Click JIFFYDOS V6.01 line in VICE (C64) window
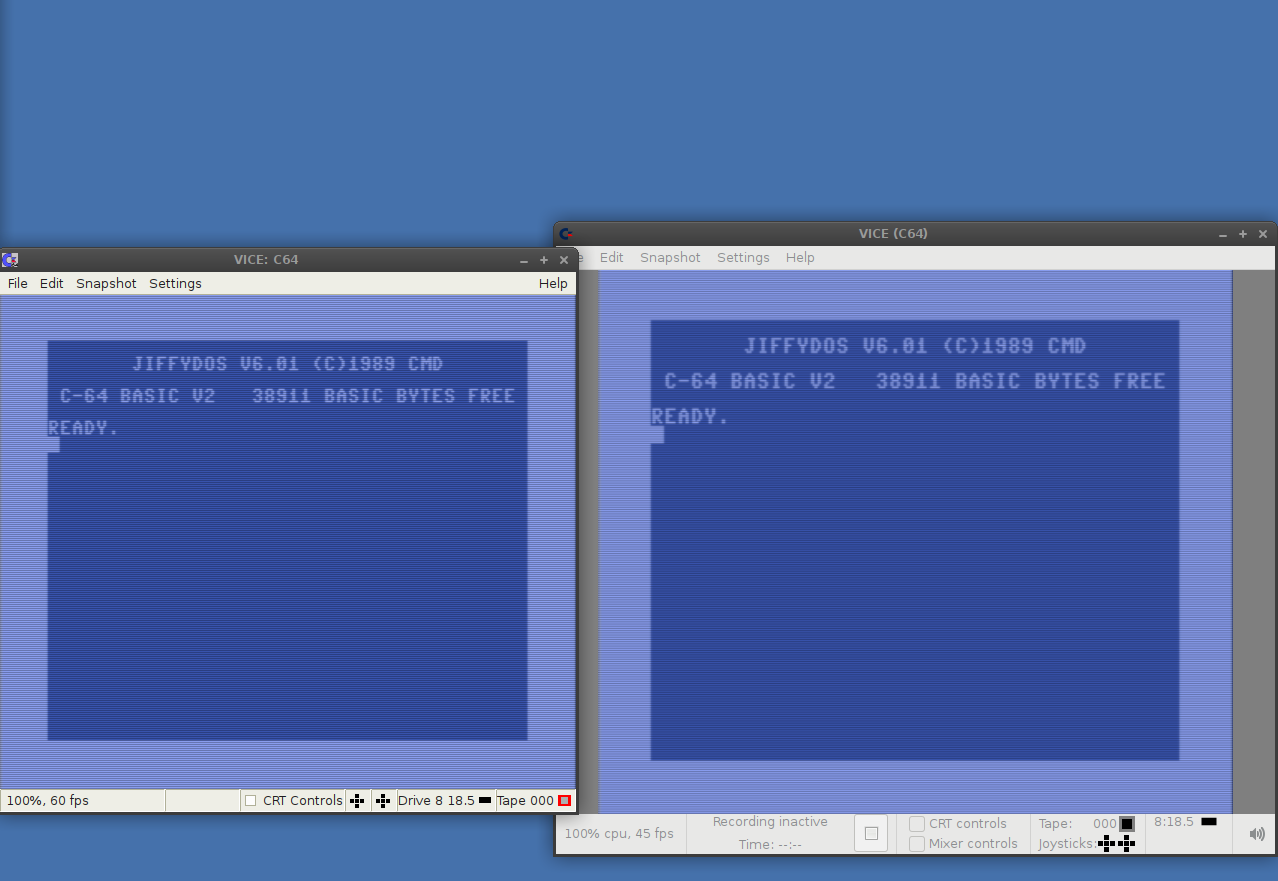This screenshot has width=1278, height=881. tap(915, 346)
